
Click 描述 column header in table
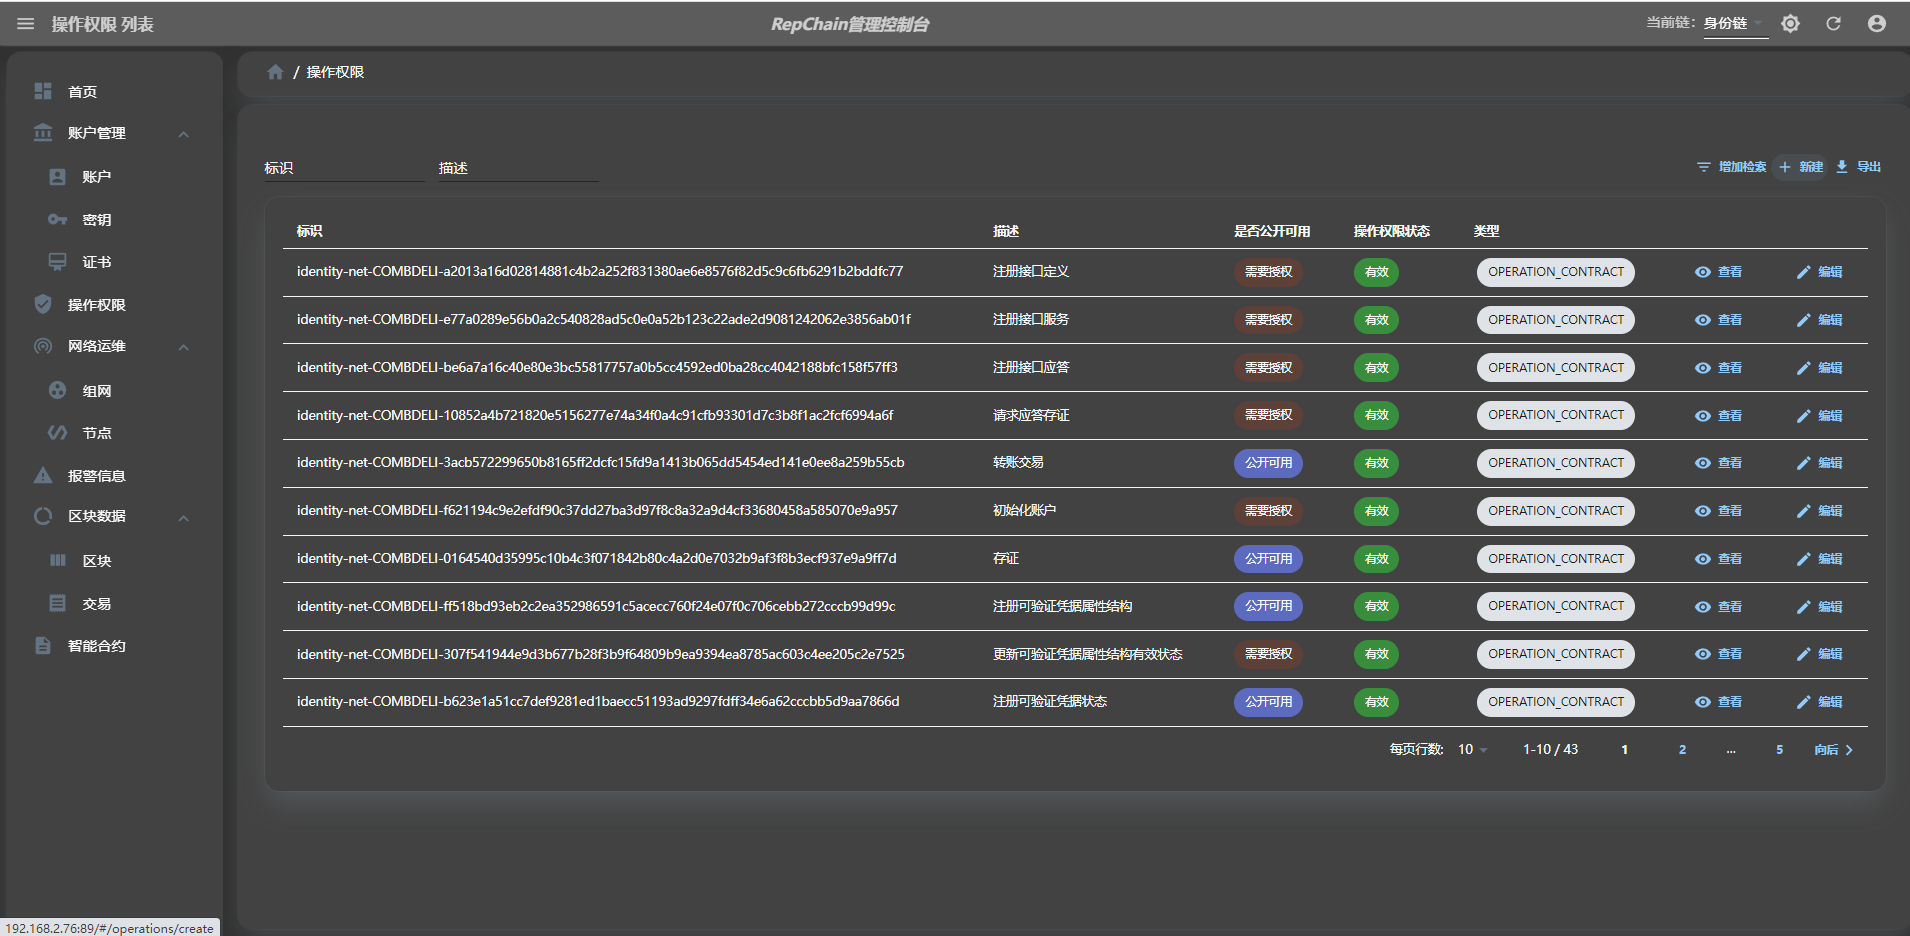tap(1005, 231)
